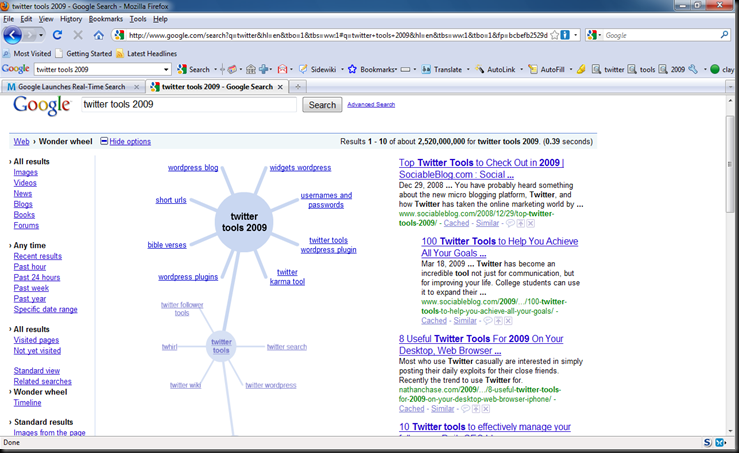
Task: Open the Advanced Search link
Action: click(371, 105)
